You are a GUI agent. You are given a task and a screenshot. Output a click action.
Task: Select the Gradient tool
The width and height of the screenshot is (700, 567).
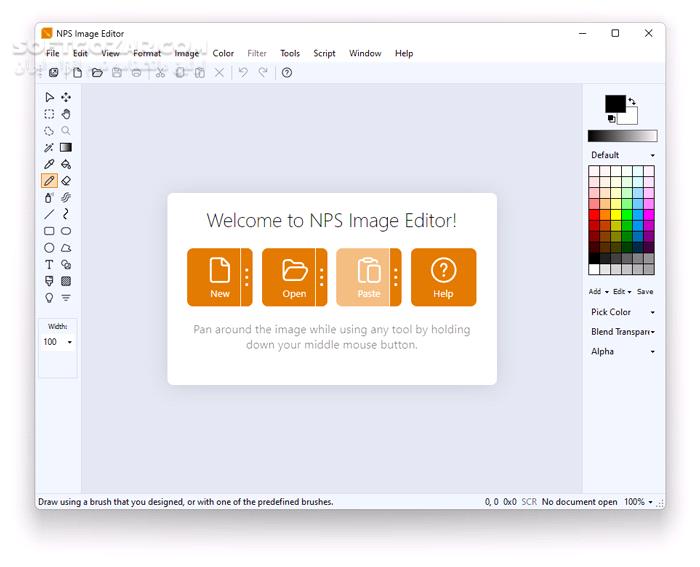tap(66, 147)
